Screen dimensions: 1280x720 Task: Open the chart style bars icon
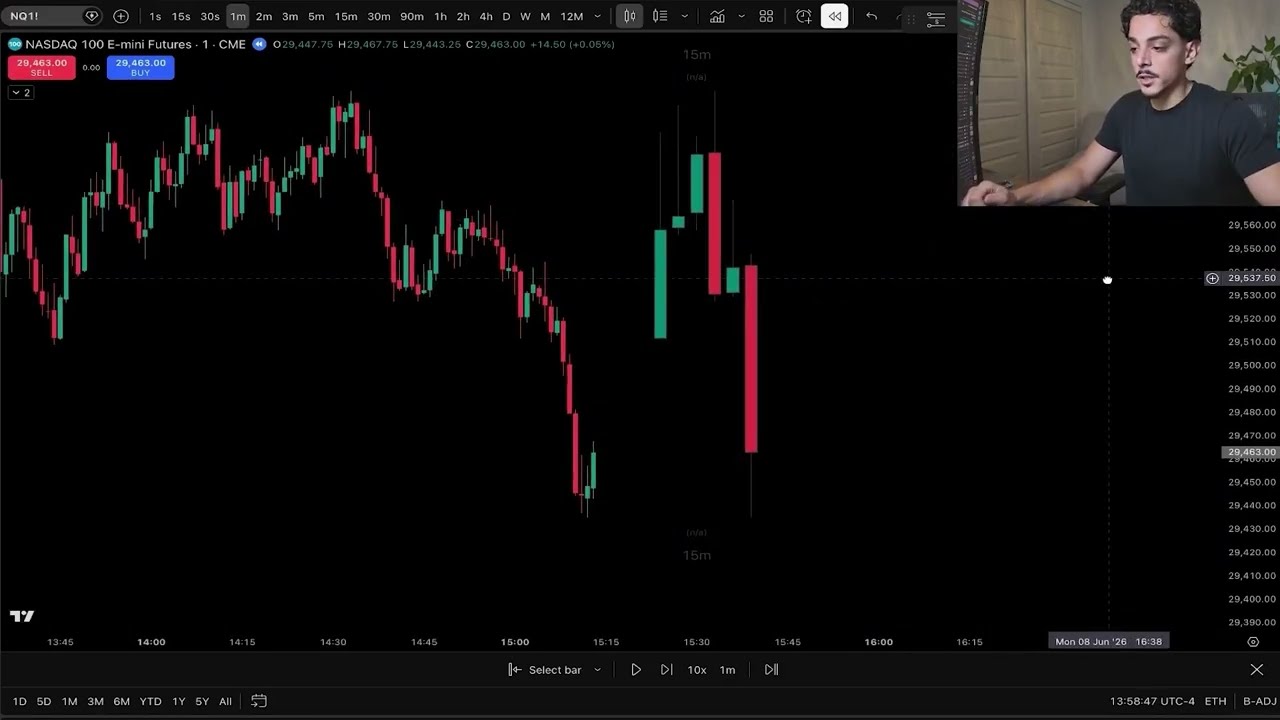click(660, 16)
